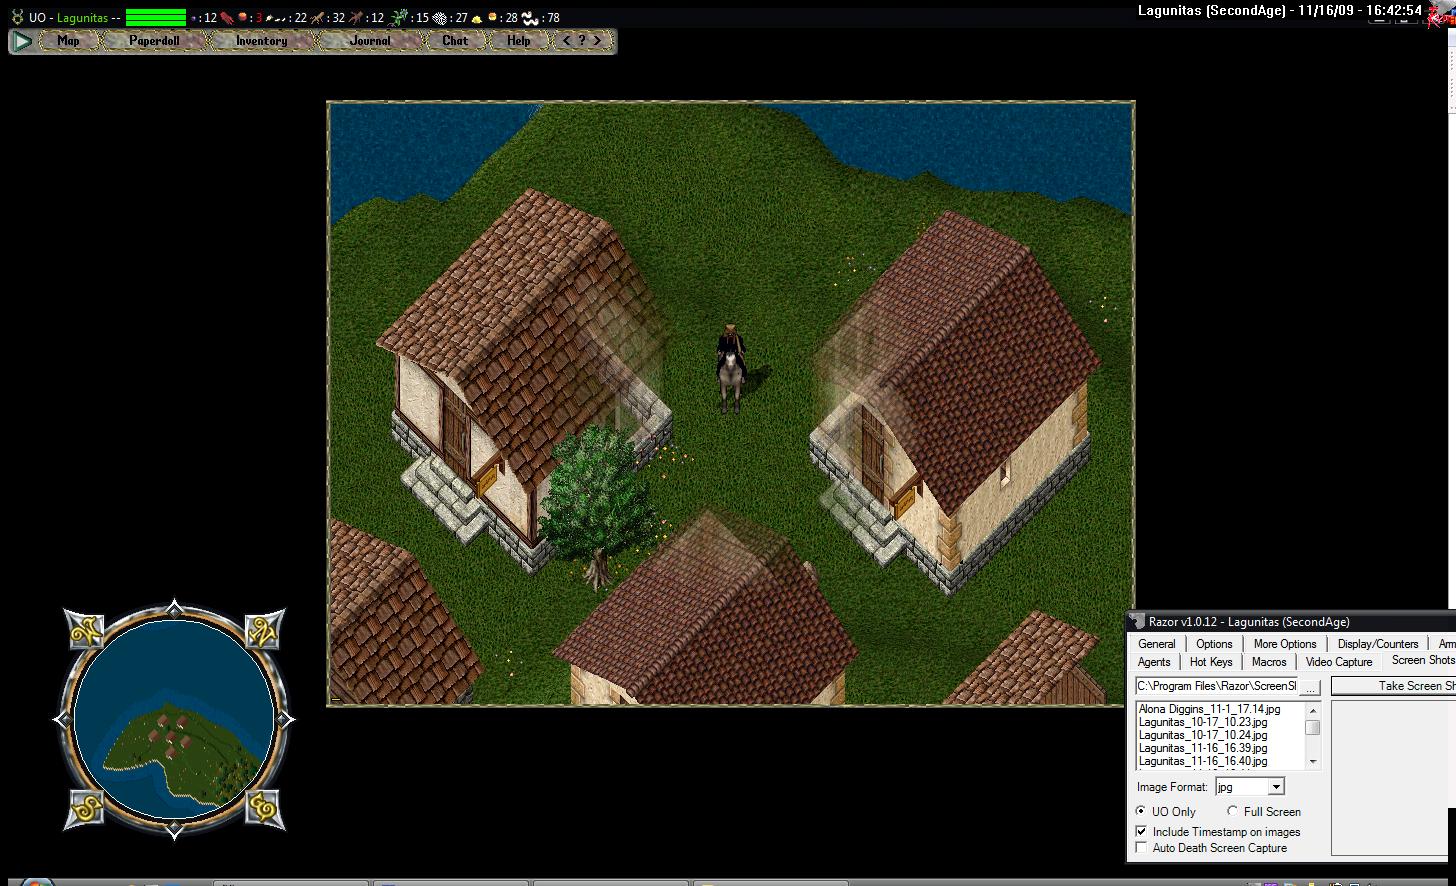Open the Macros tab in Razor

click(x=1269, y=662)
